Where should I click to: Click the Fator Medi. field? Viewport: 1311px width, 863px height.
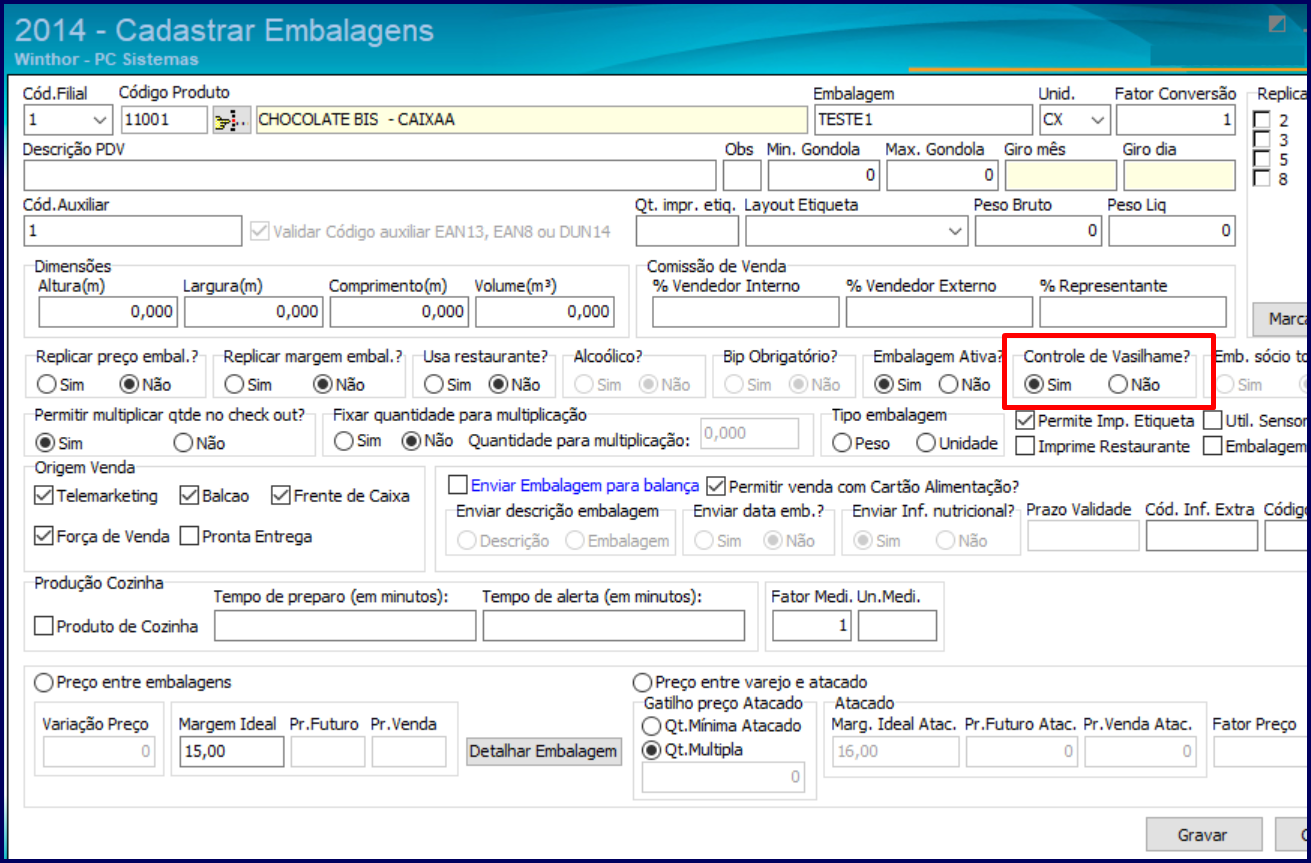coord(812,626)
